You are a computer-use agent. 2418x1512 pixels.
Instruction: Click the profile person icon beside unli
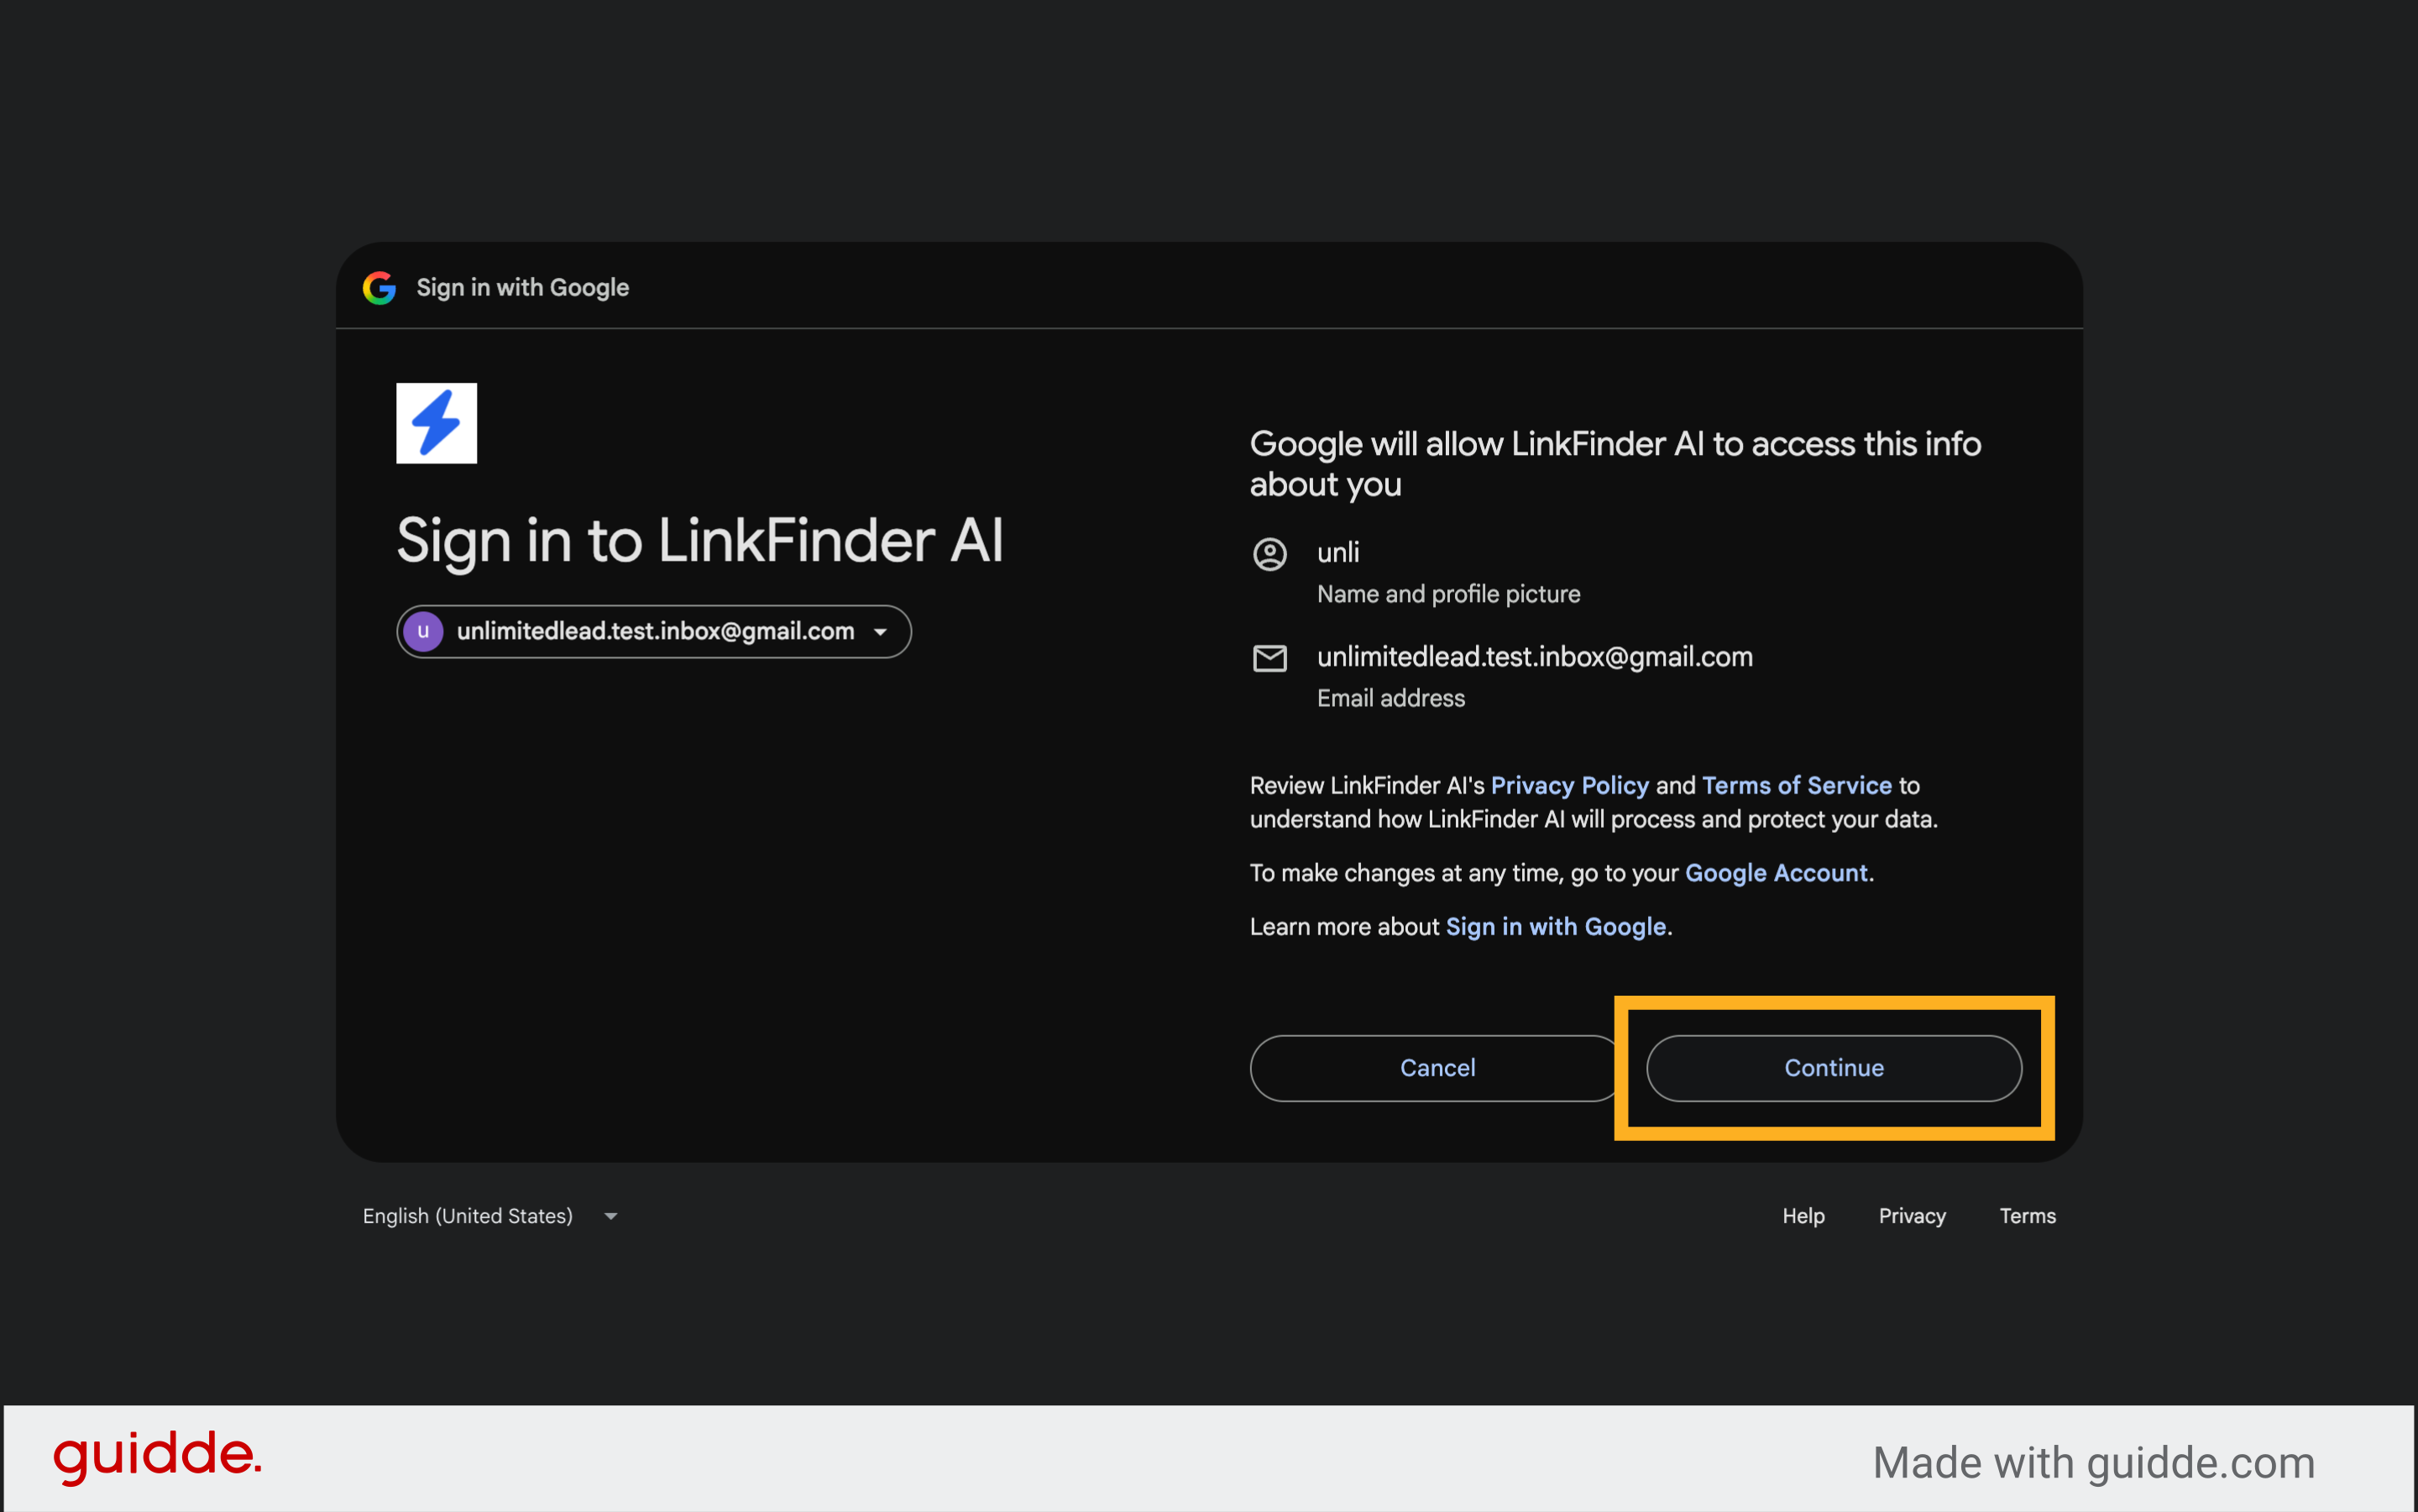pyautogui.click(x=1270, y=554)
